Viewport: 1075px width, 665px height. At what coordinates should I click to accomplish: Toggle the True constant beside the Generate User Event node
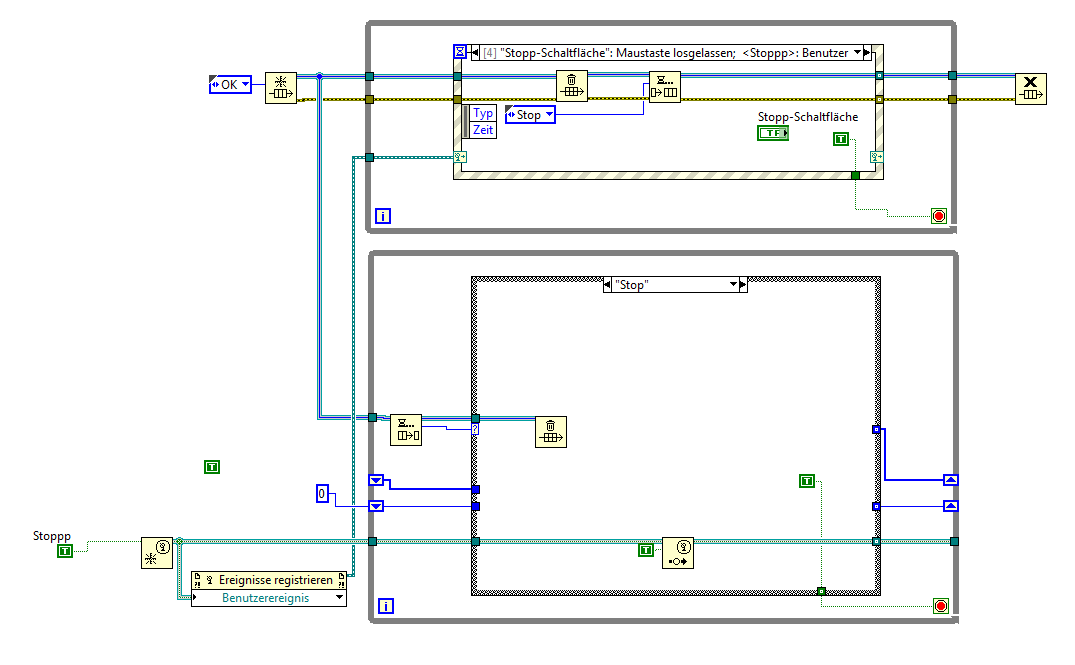645,550
